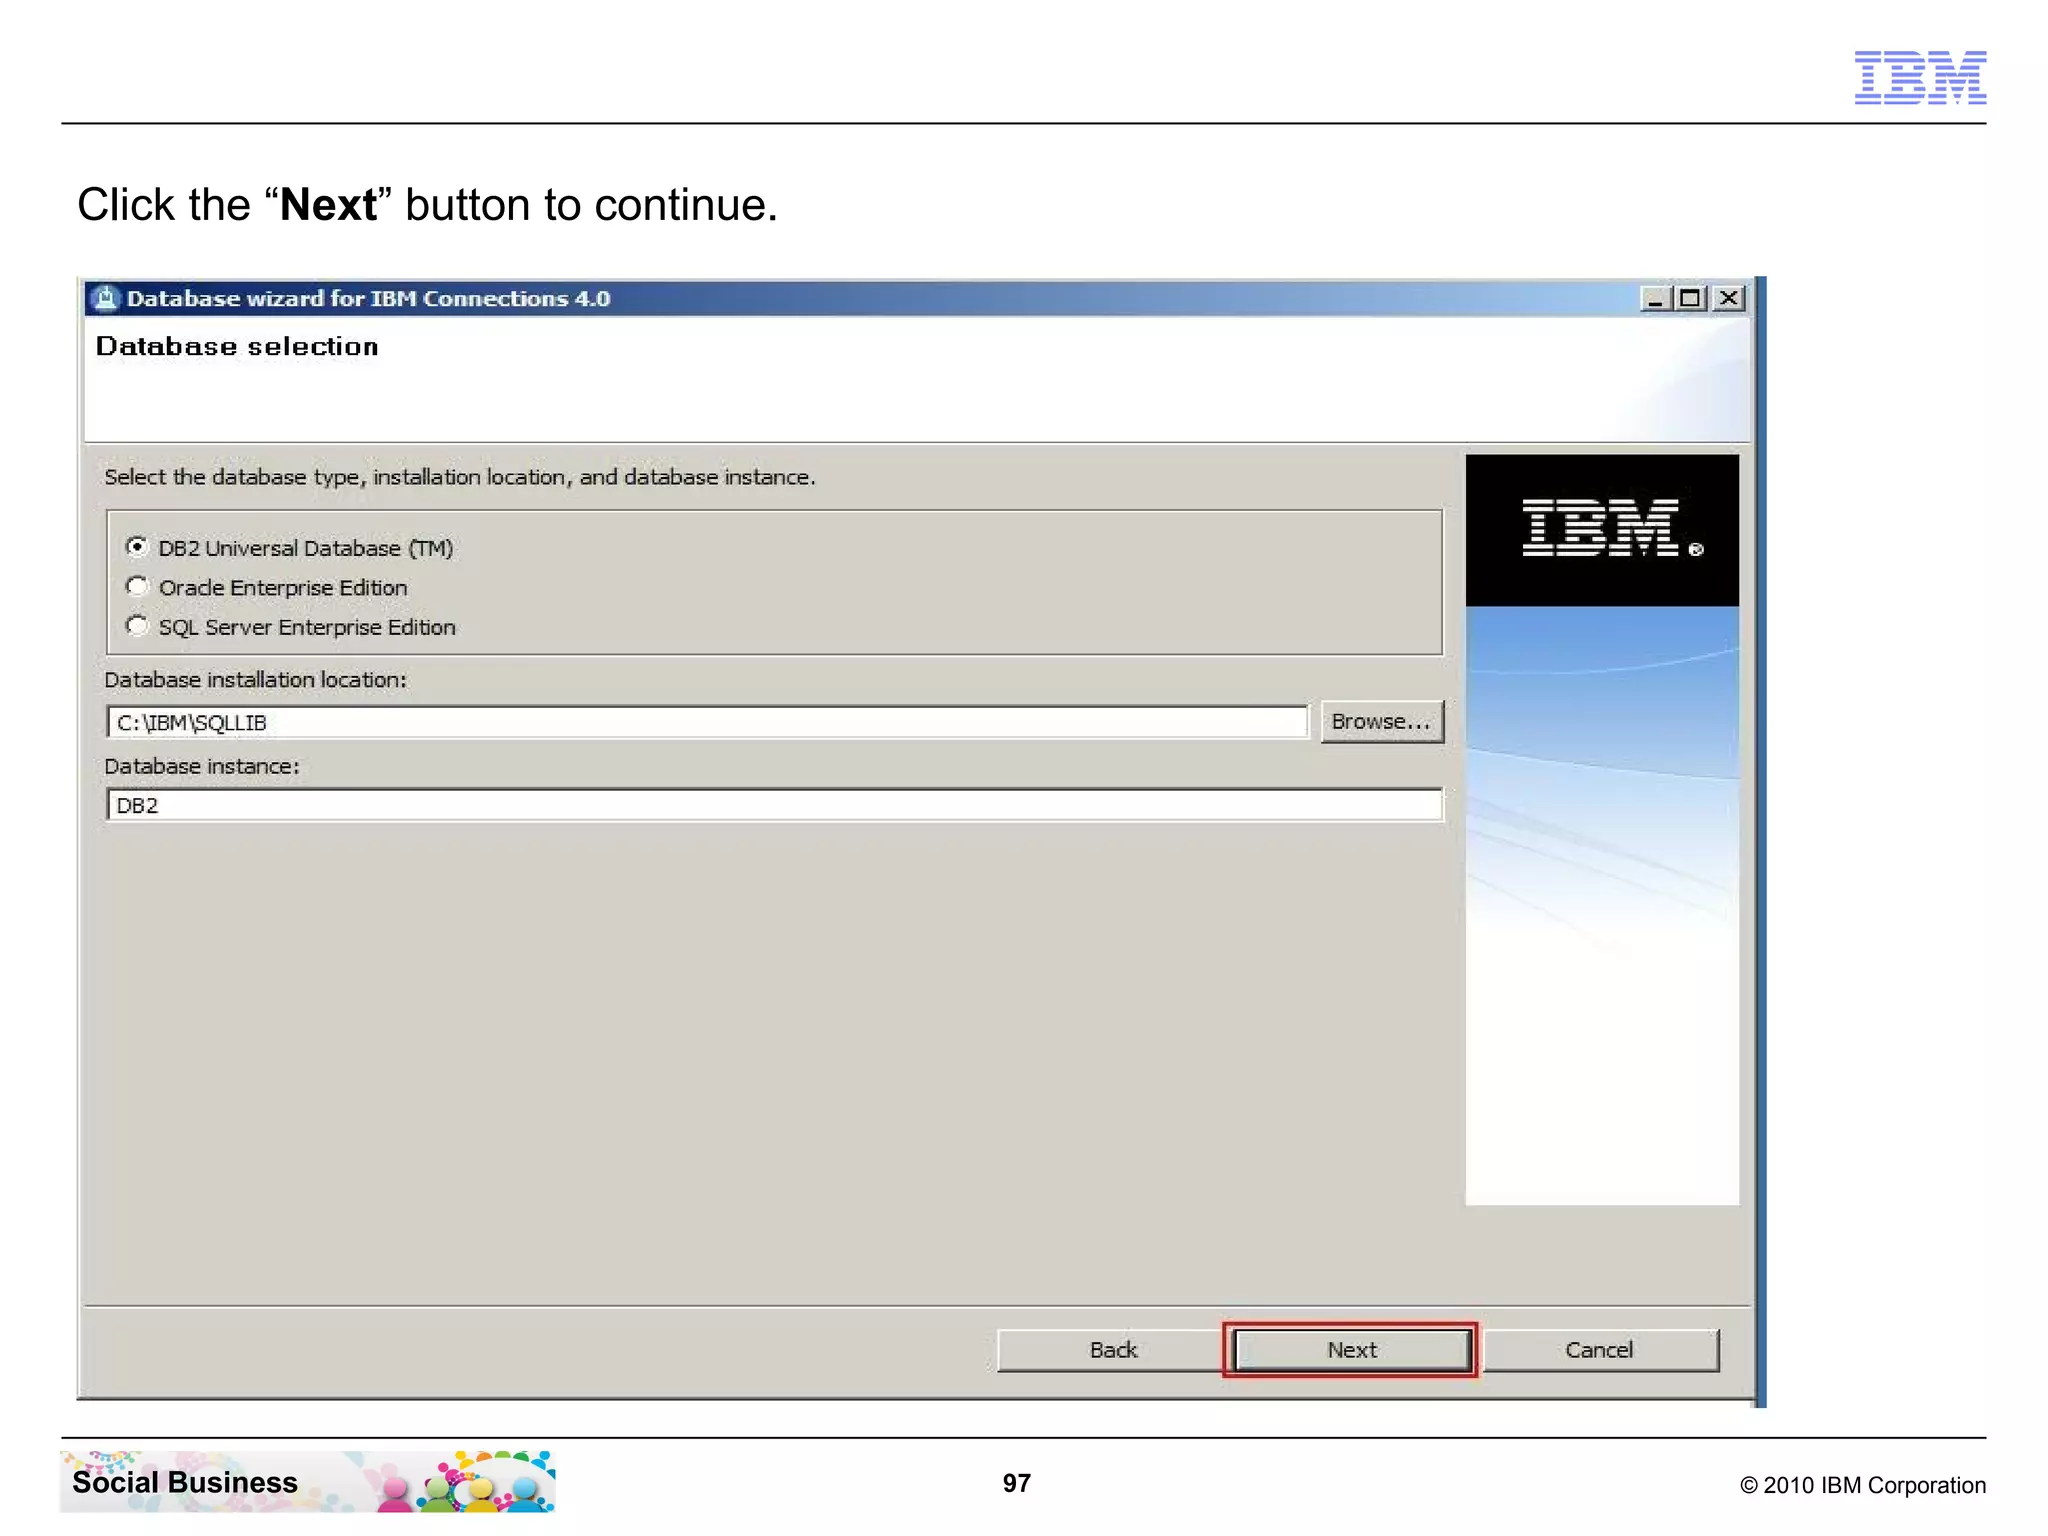Continue with the Next button
Screen dimensions: 2048x1536
(1352, 1350)
